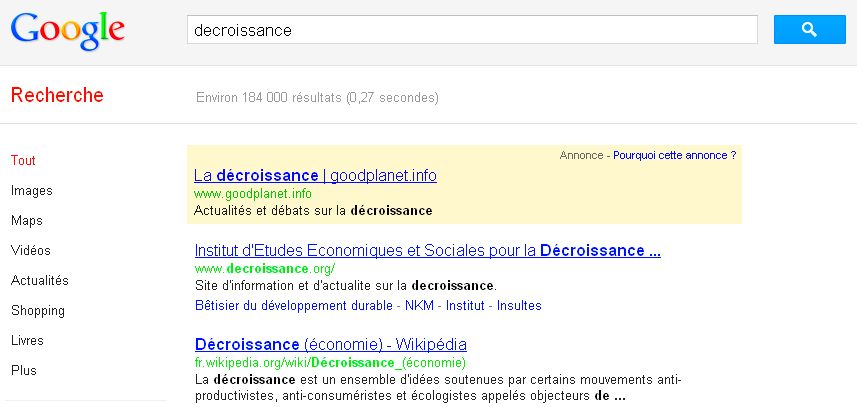Viewport: 857px width, 407px height.
Task: Focus the search box containing decroissance
Action: [x=472, y=30]
